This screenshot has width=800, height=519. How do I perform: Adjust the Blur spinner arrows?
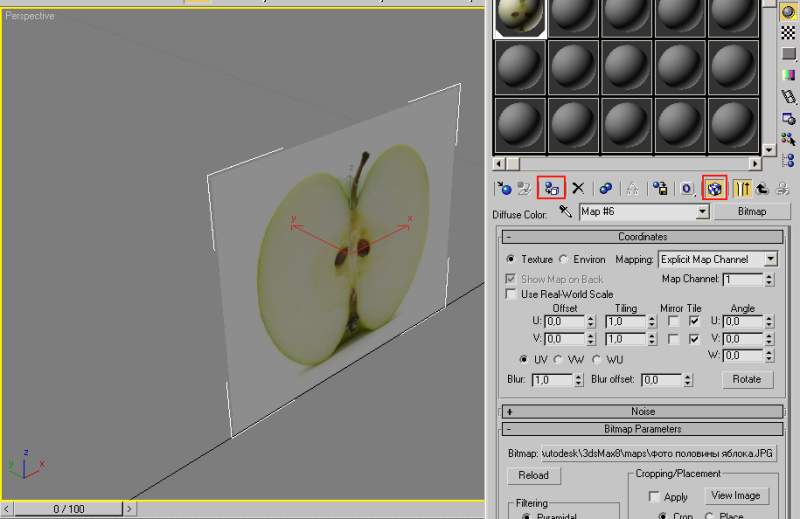[578, 380]
